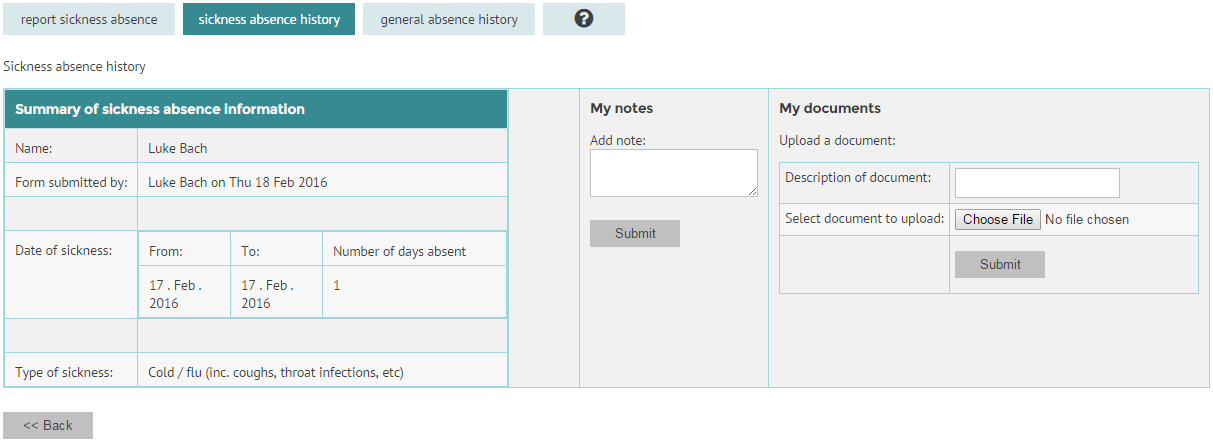This screenshot has height=442, width=1213.
Task: Click the form submitted by Luke Bach entry
Action: click(x=238, y=182)
